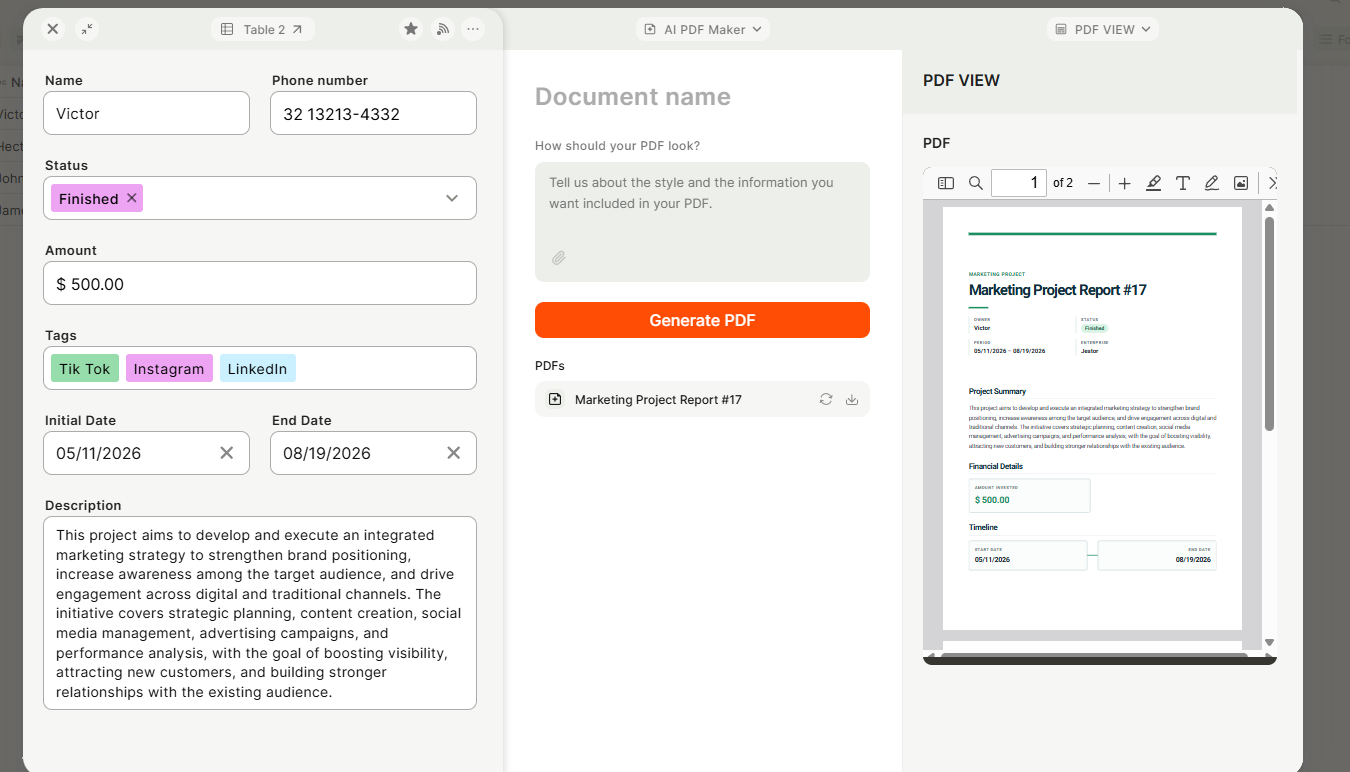Select the Instagram tag

(169, 368)
